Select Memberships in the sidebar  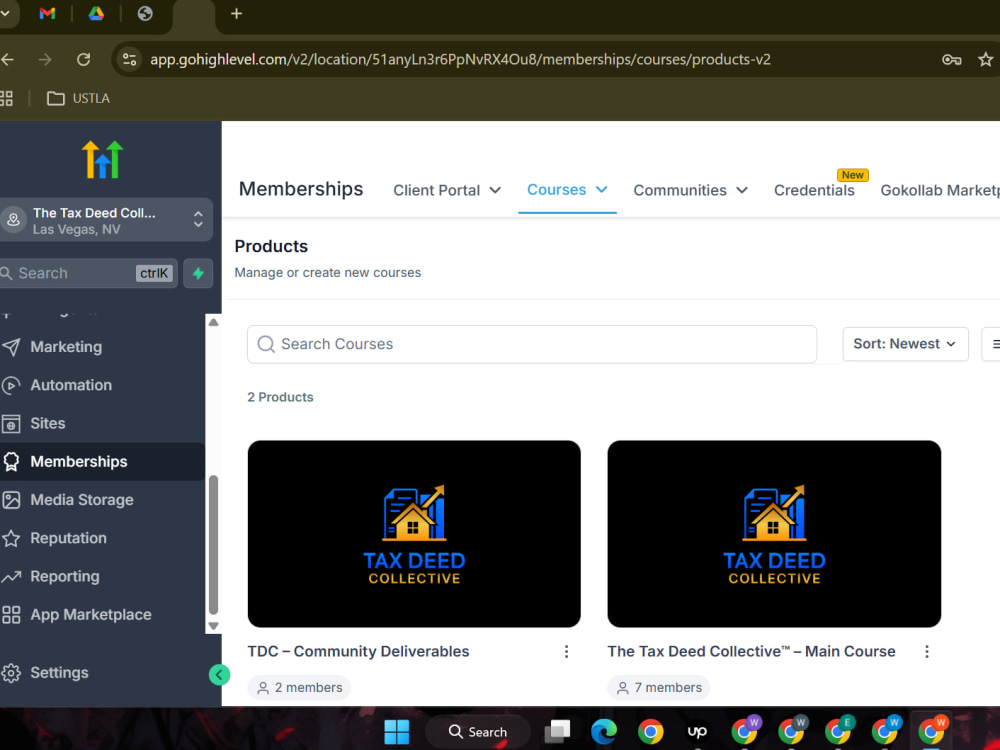[x=102, y=462]
